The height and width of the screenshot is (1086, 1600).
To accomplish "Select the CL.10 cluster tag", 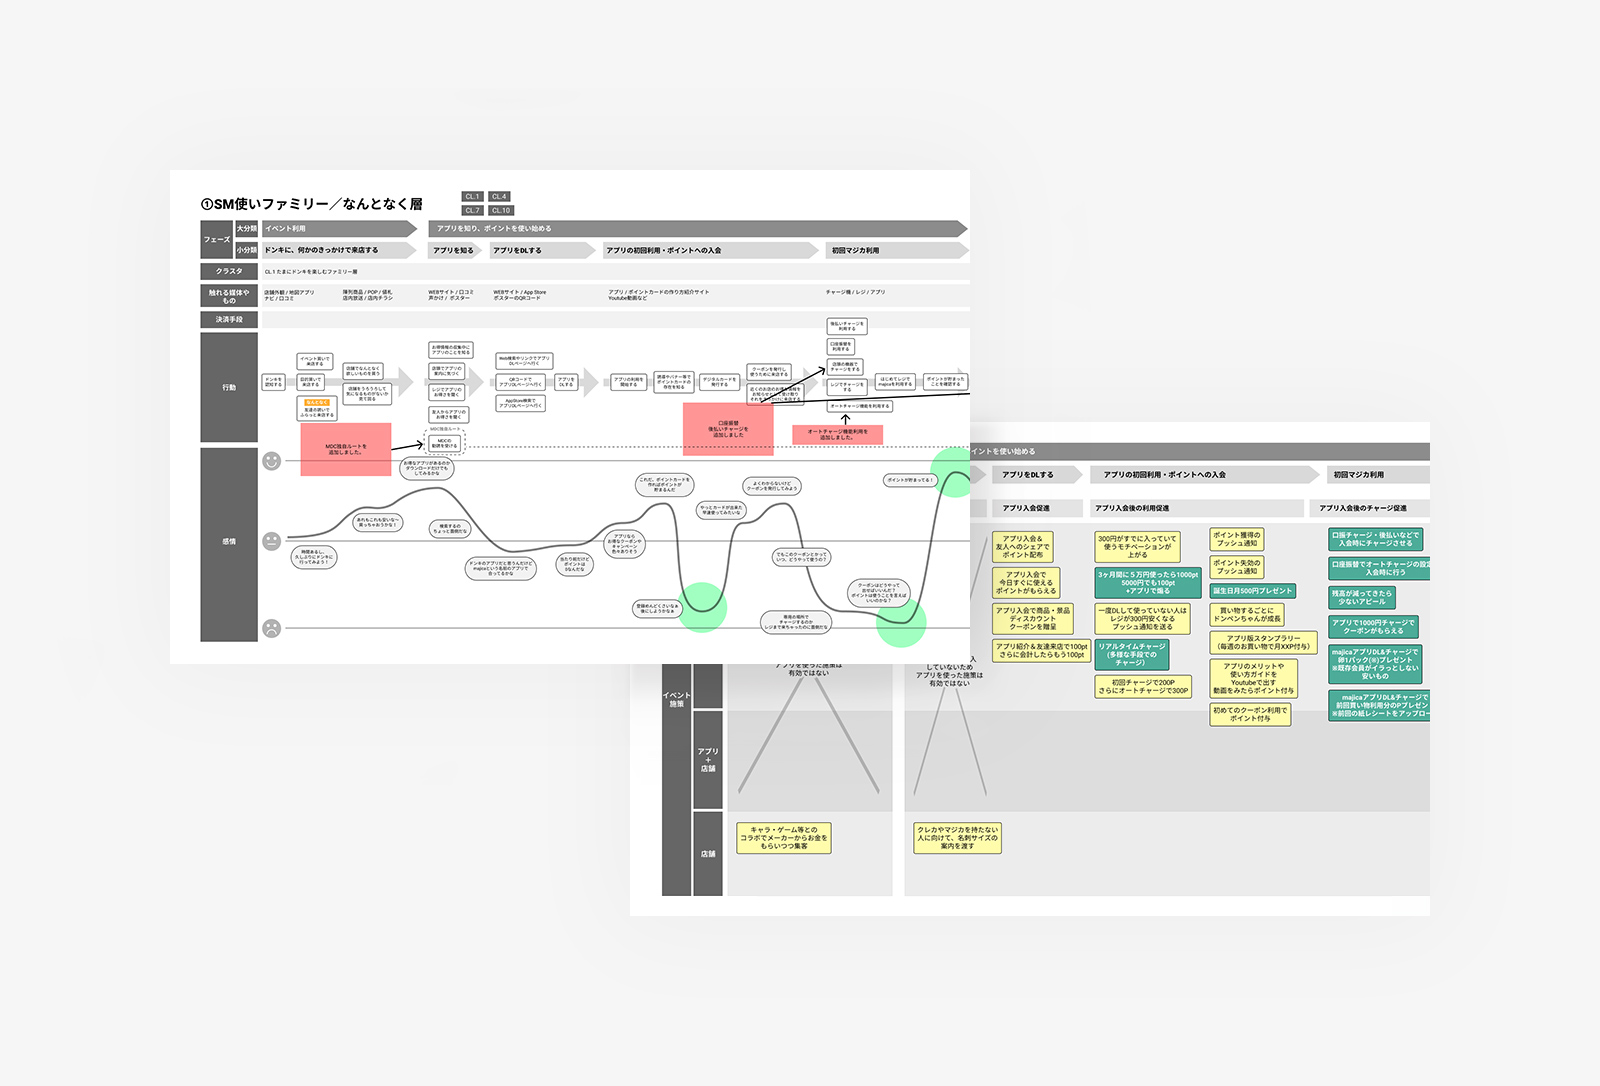I will coord(501,210).
